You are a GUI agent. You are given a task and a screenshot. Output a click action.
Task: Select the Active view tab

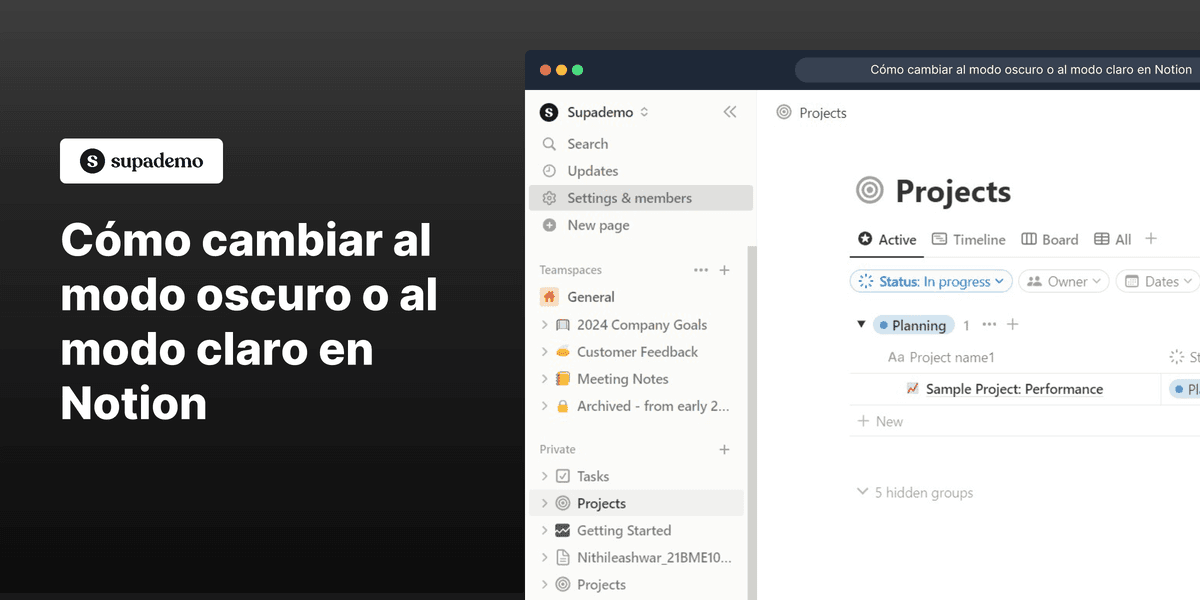click(x=886, y=239)
